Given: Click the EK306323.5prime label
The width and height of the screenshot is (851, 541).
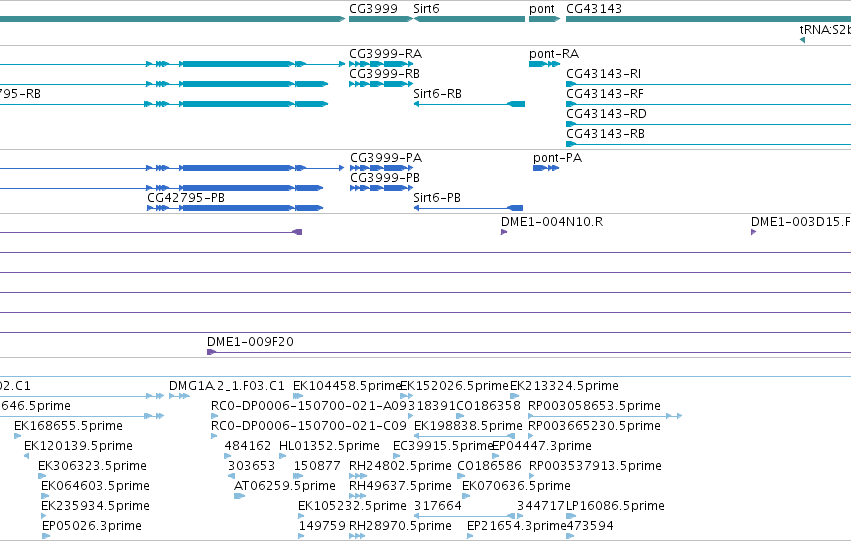Looking at the screenshot, I should [x=92, y=466].
